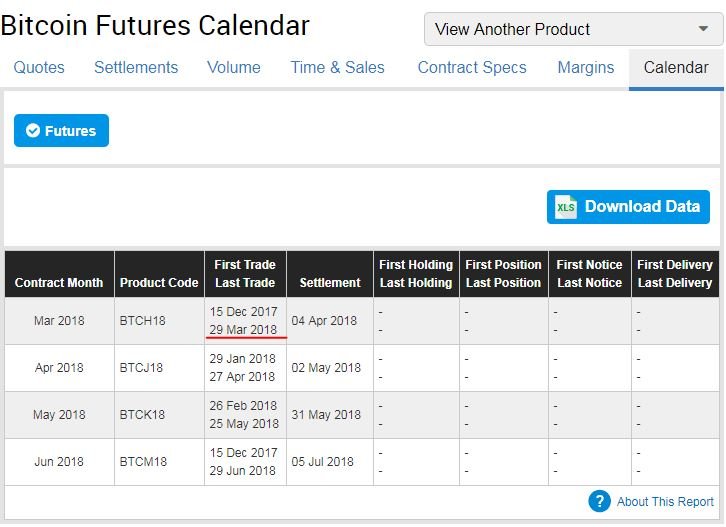
Task: Switch to the Quotes tab
Action: point(39,68)
